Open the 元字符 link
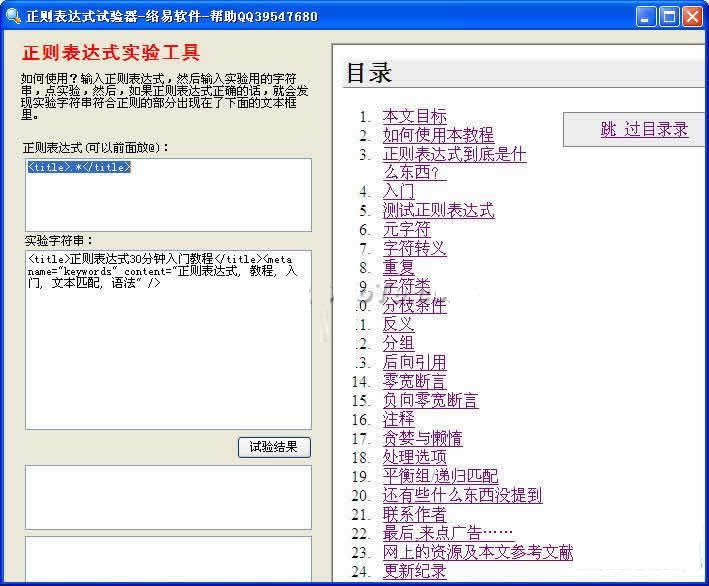709x586 pixels. pos(406,229)
